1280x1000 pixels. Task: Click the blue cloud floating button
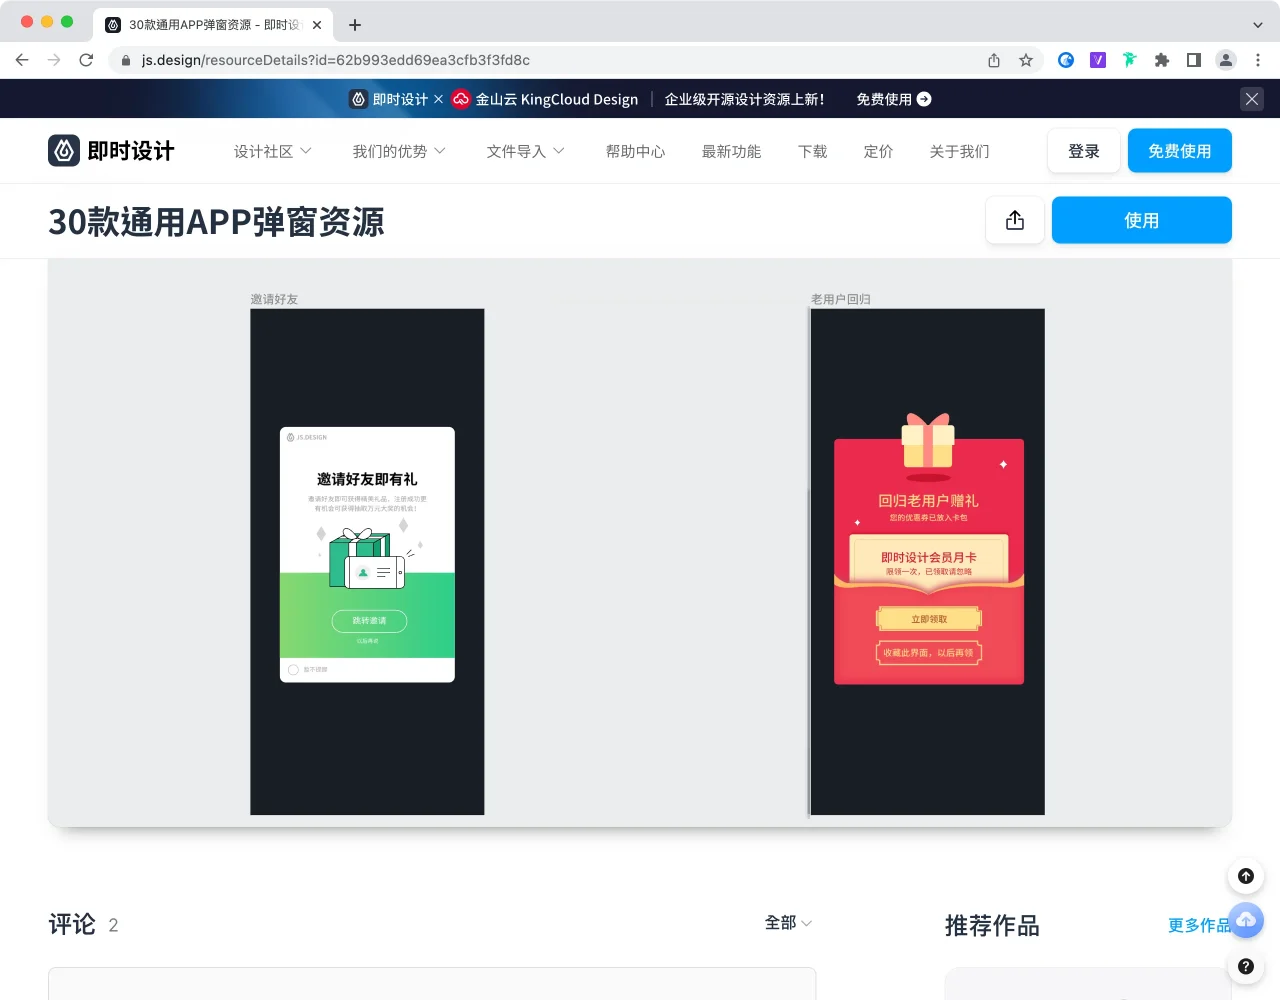1246,920
